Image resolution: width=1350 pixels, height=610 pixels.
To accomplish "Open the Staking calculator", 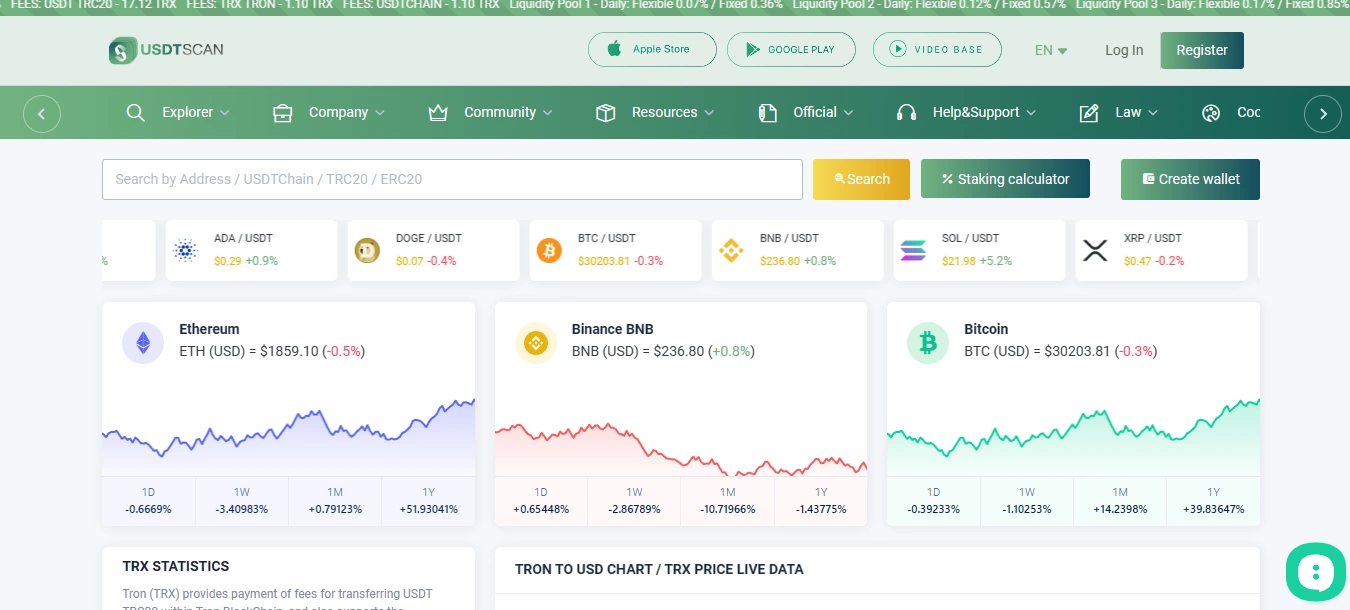I will tap(1005, 179).
